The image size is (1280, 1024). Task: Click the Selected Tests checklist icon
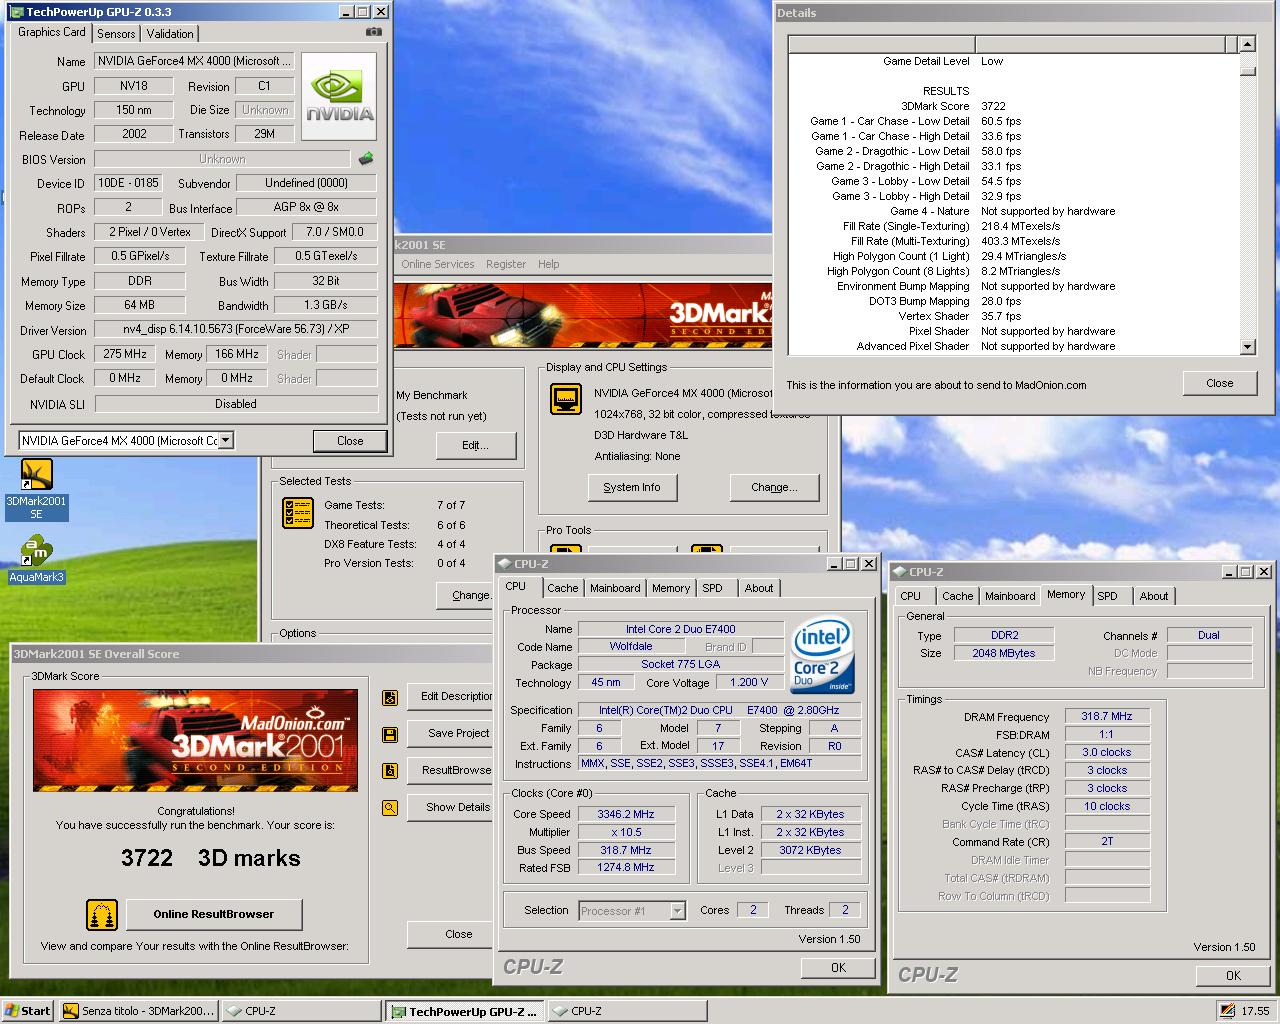[x=298, y=513]
